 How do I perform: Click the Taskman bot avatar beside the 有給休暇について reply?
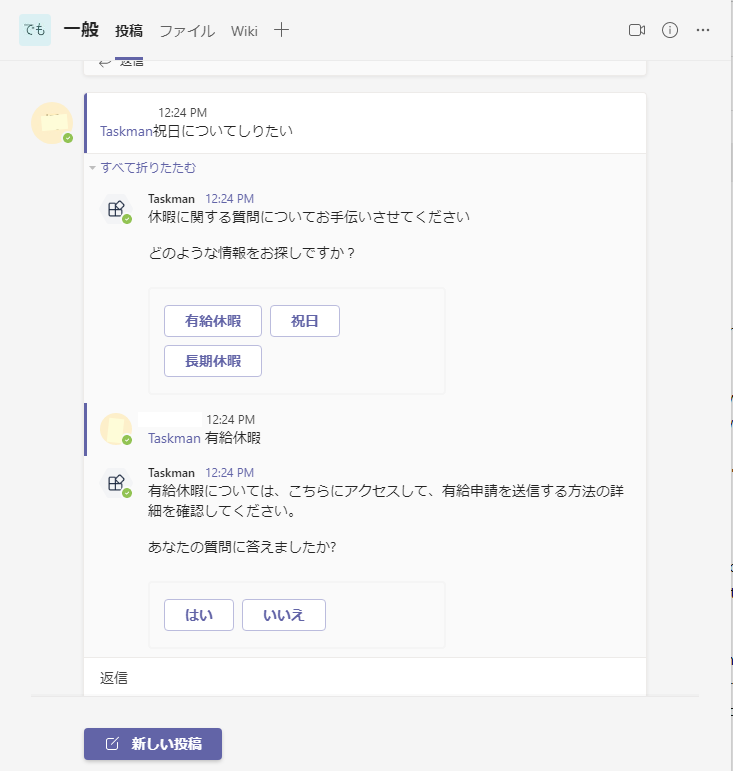point(116,483)
